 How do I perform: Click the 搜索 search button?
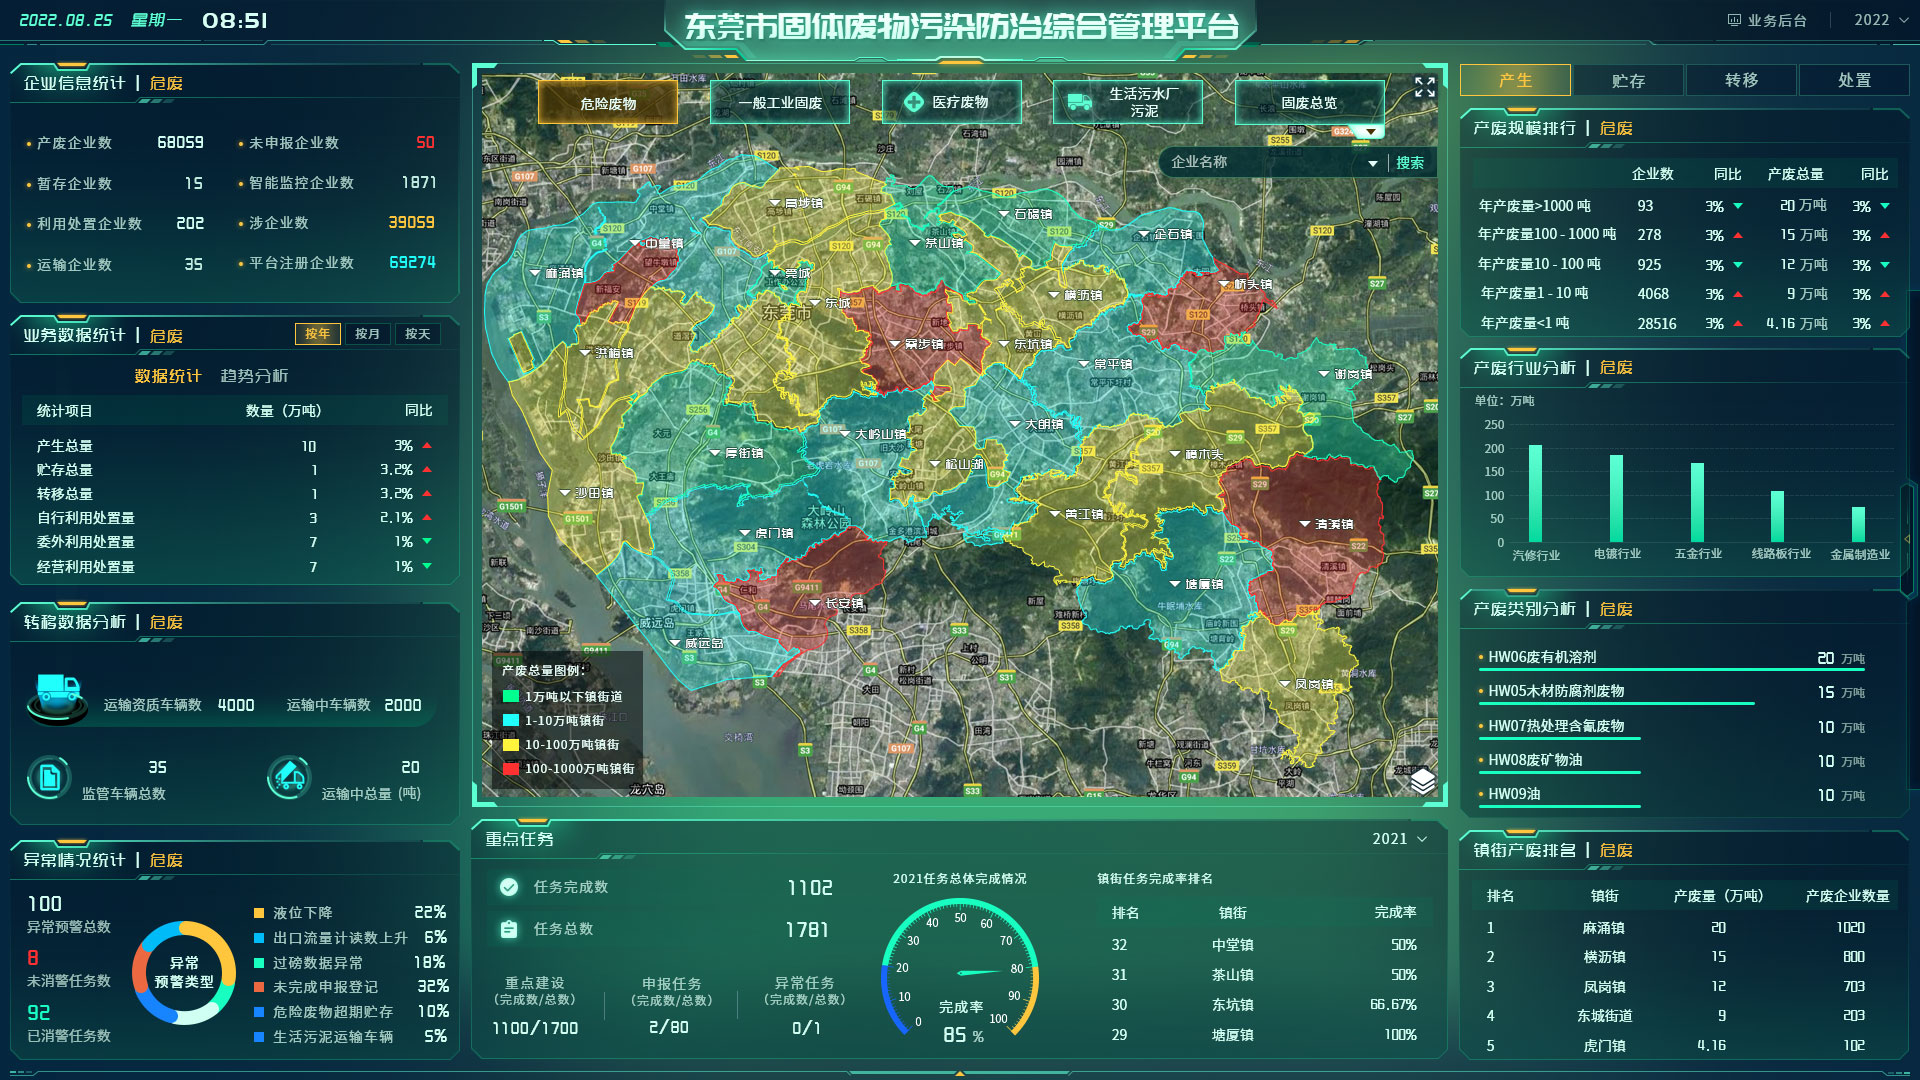point(1410,163)
